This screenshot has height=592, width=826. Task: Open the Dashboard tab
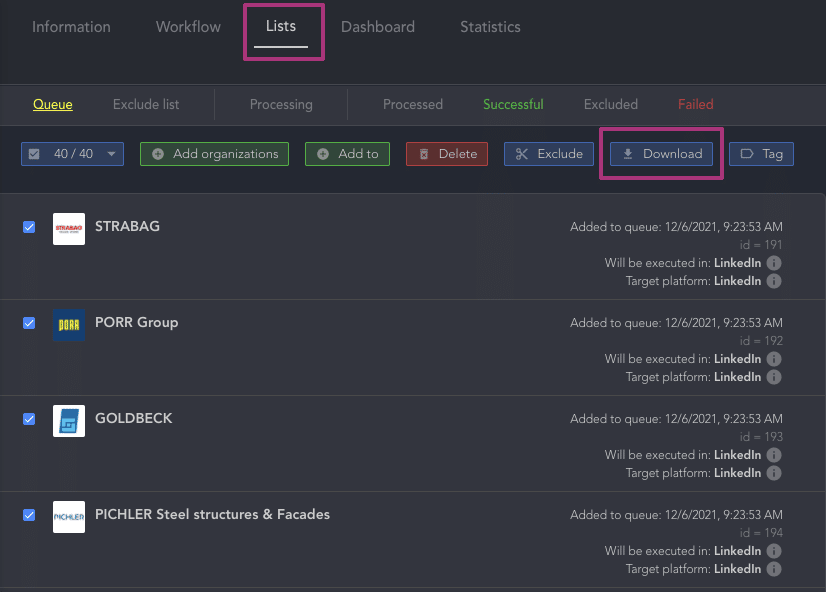(378, 27)
